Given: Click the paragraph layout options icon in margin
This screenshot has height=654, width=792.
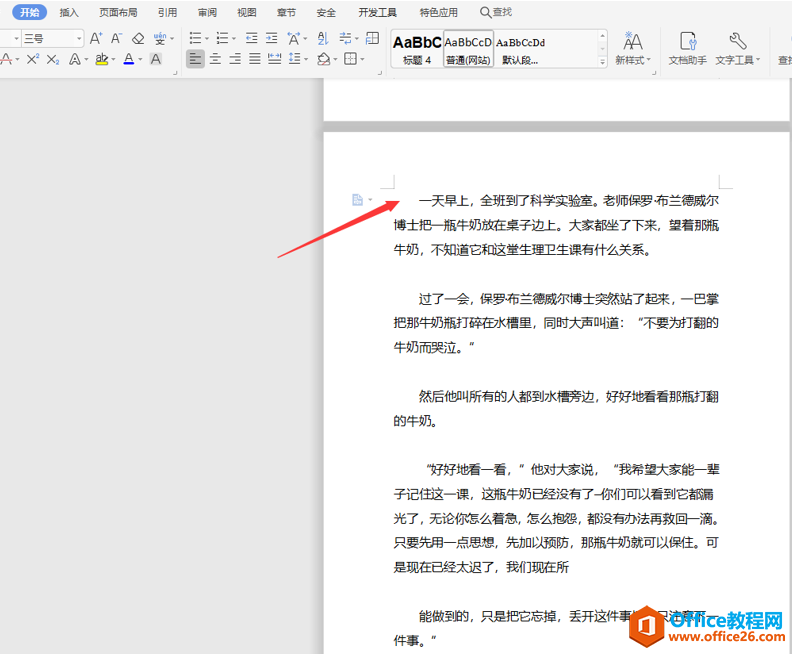Looking at the screenshot, I should pyautogui.click(x=358, y=200).
